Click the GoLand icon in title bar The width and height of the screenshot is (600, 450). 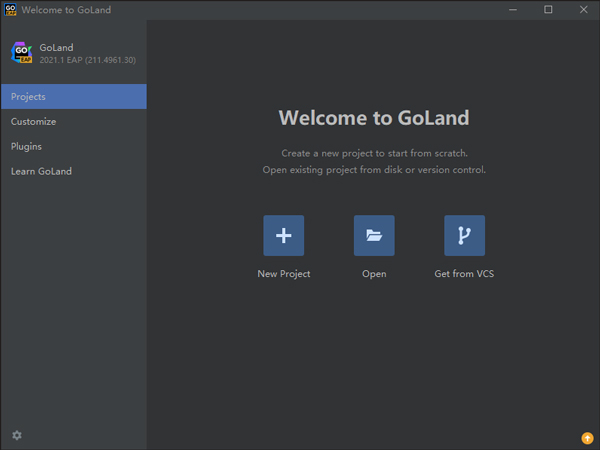(x=10, y=9)
